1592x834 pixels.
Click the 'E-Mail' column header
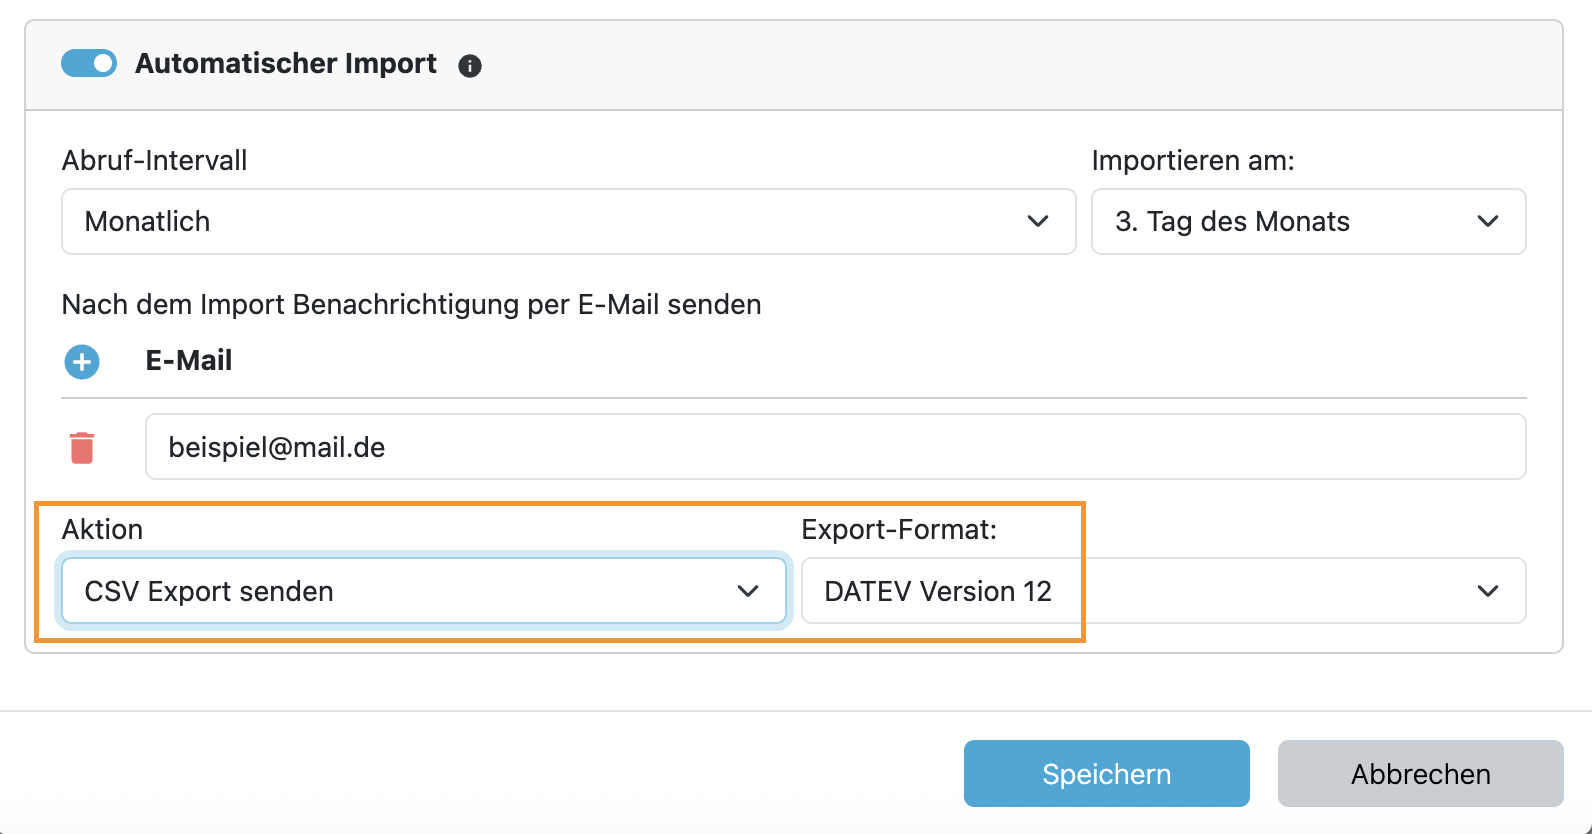(x=189, y=361)
